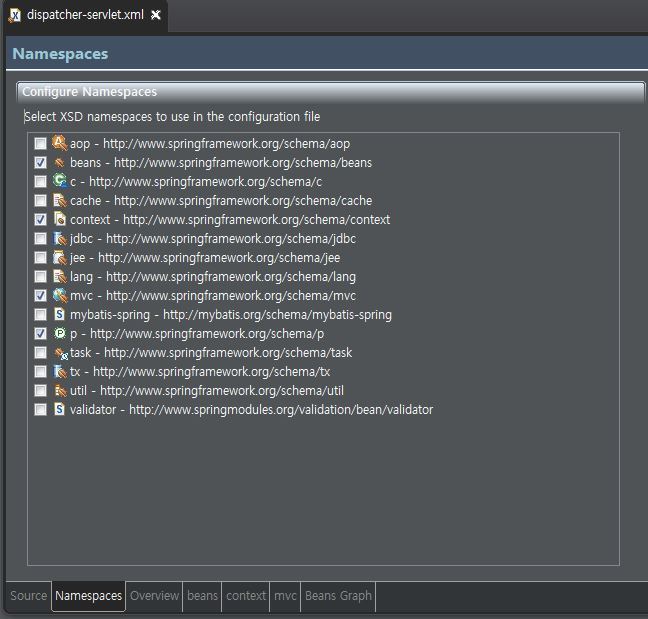Click the p namespace icon
This screenshot has height=619, width=648.
[60, 333]
